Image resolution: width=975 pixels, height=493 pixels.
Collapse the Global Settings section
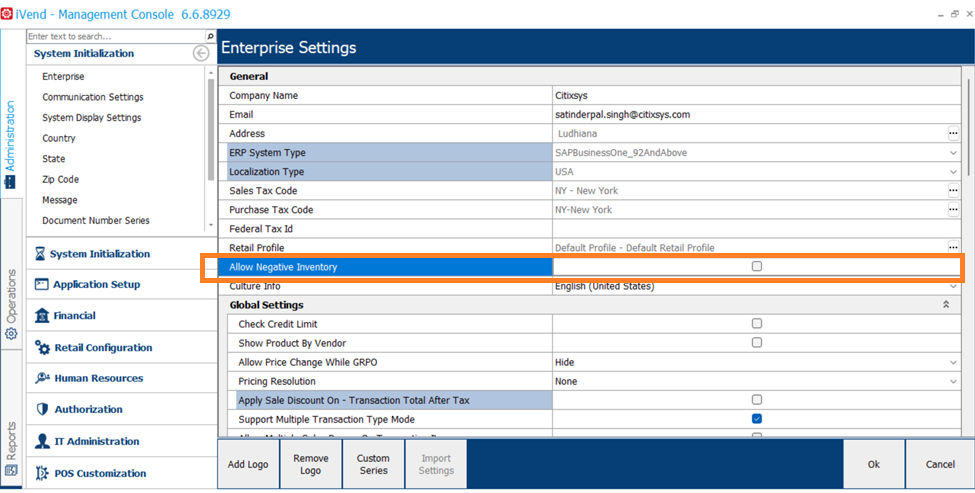(946, 305)
